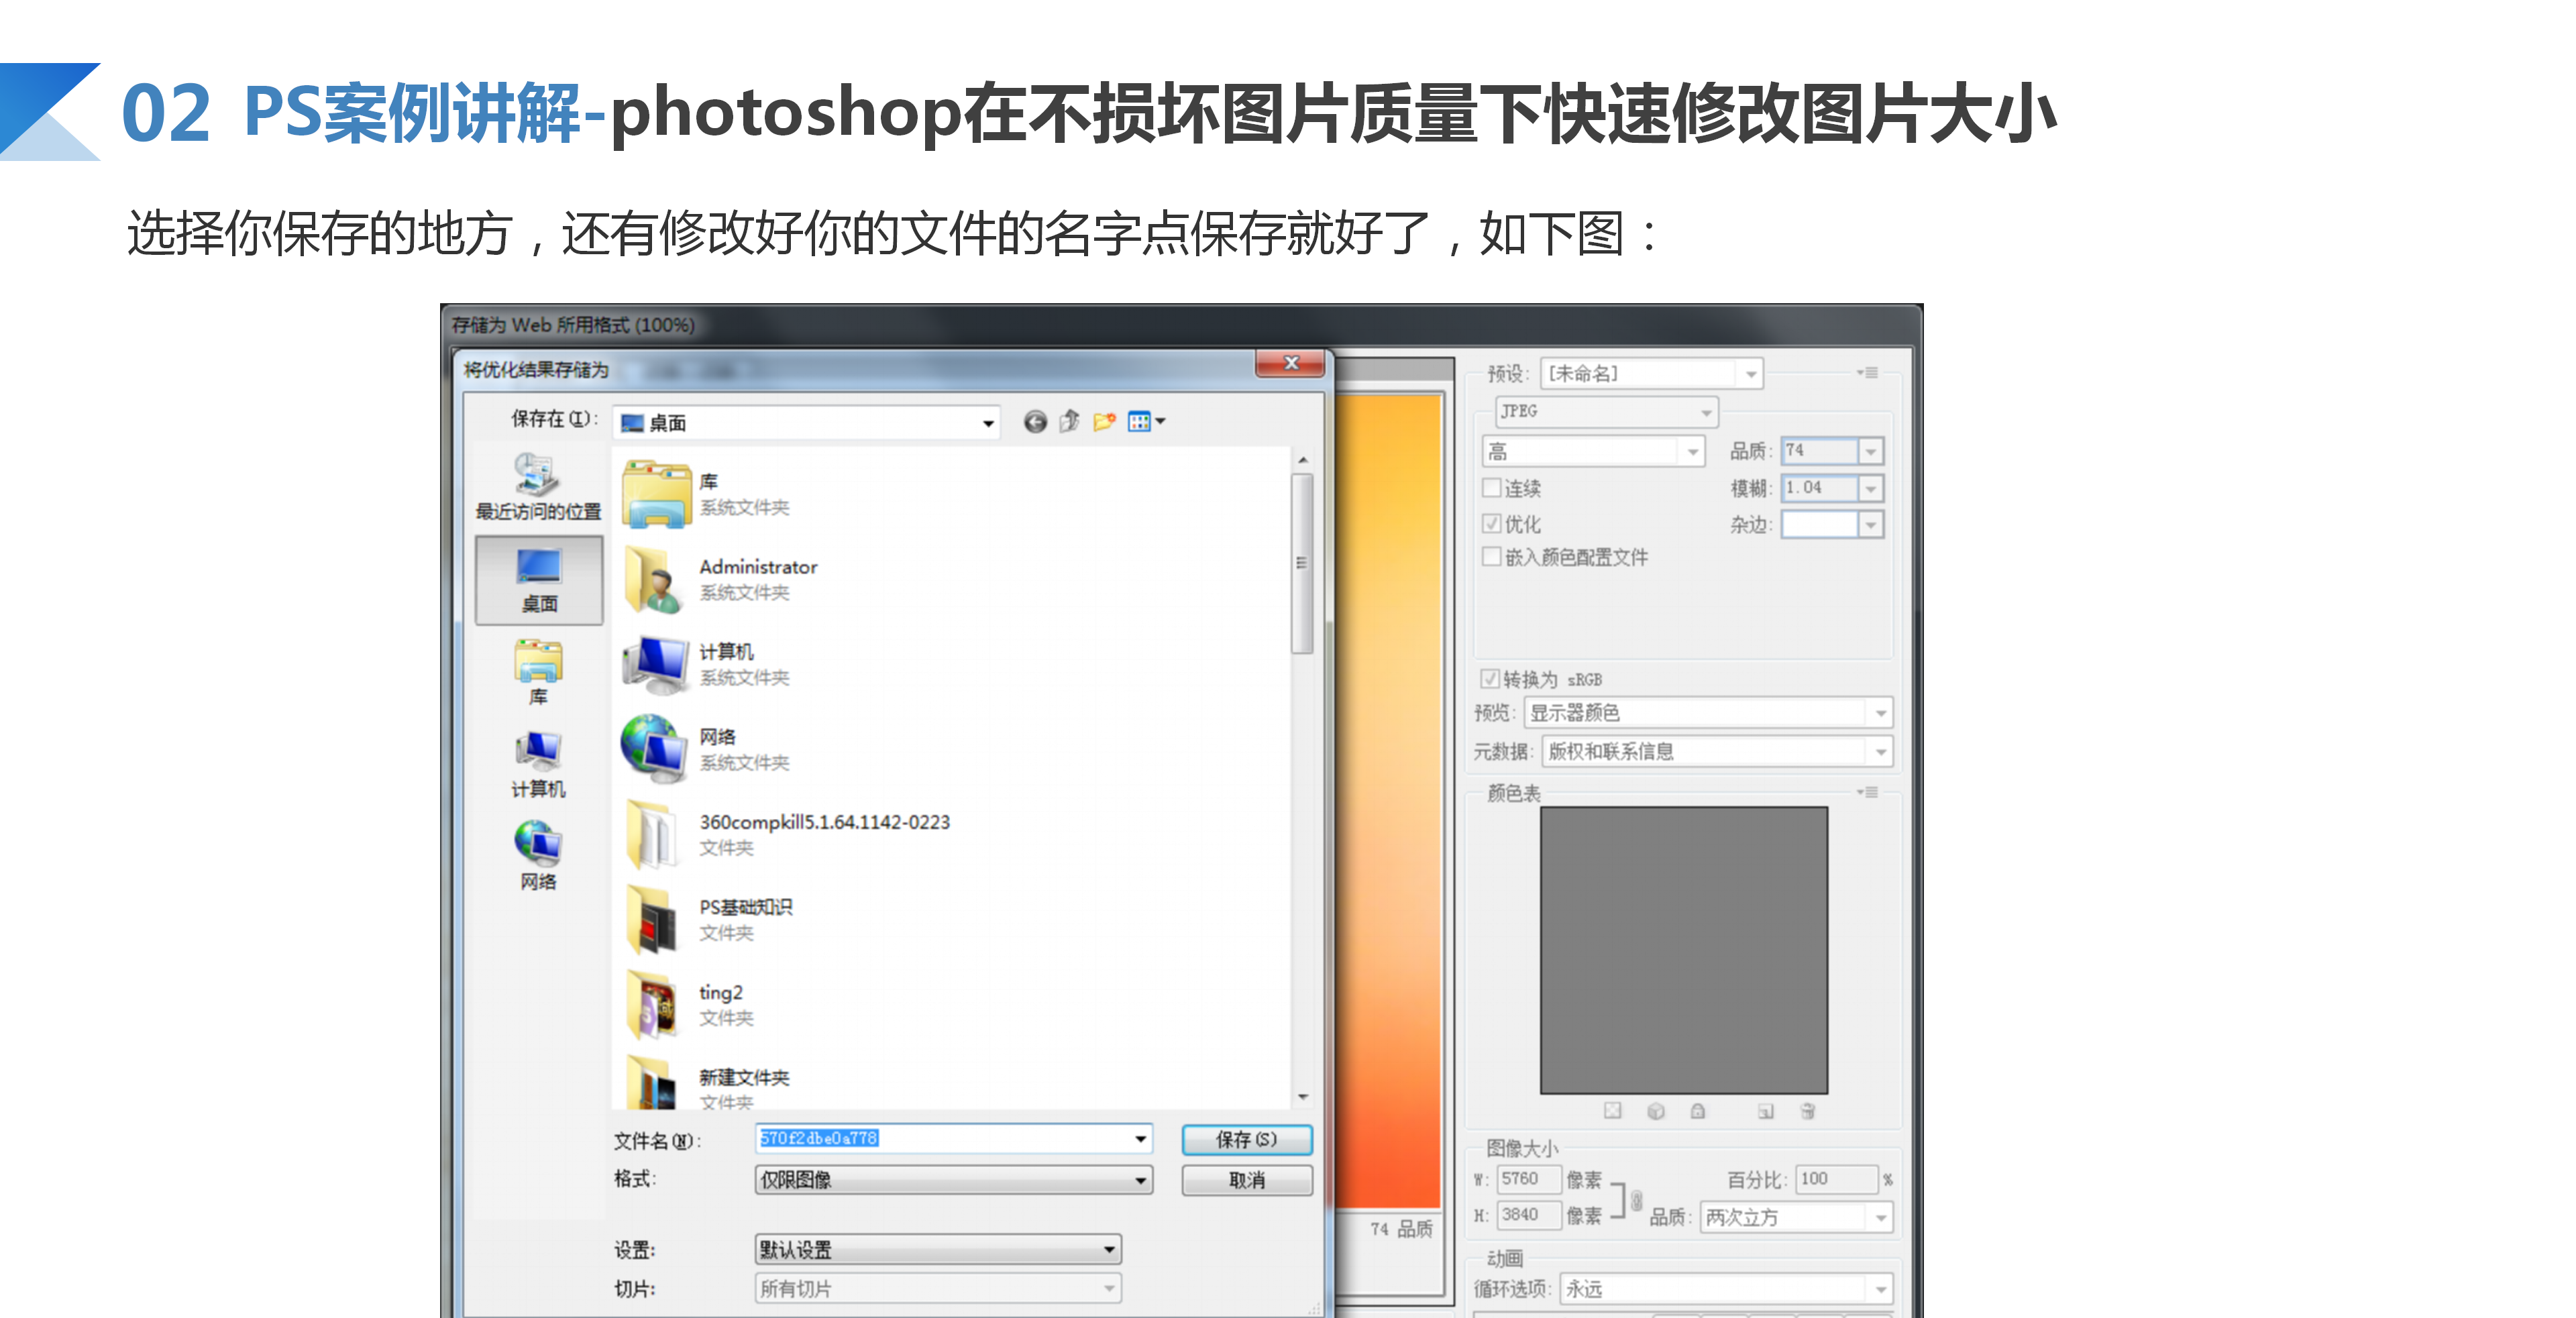Image resolution: width=2576 pixels, height=1318 pixels.
Task: Select Desktop (桌面) in the sidebar
Action: pyautogui.click(x=539, y=580)
